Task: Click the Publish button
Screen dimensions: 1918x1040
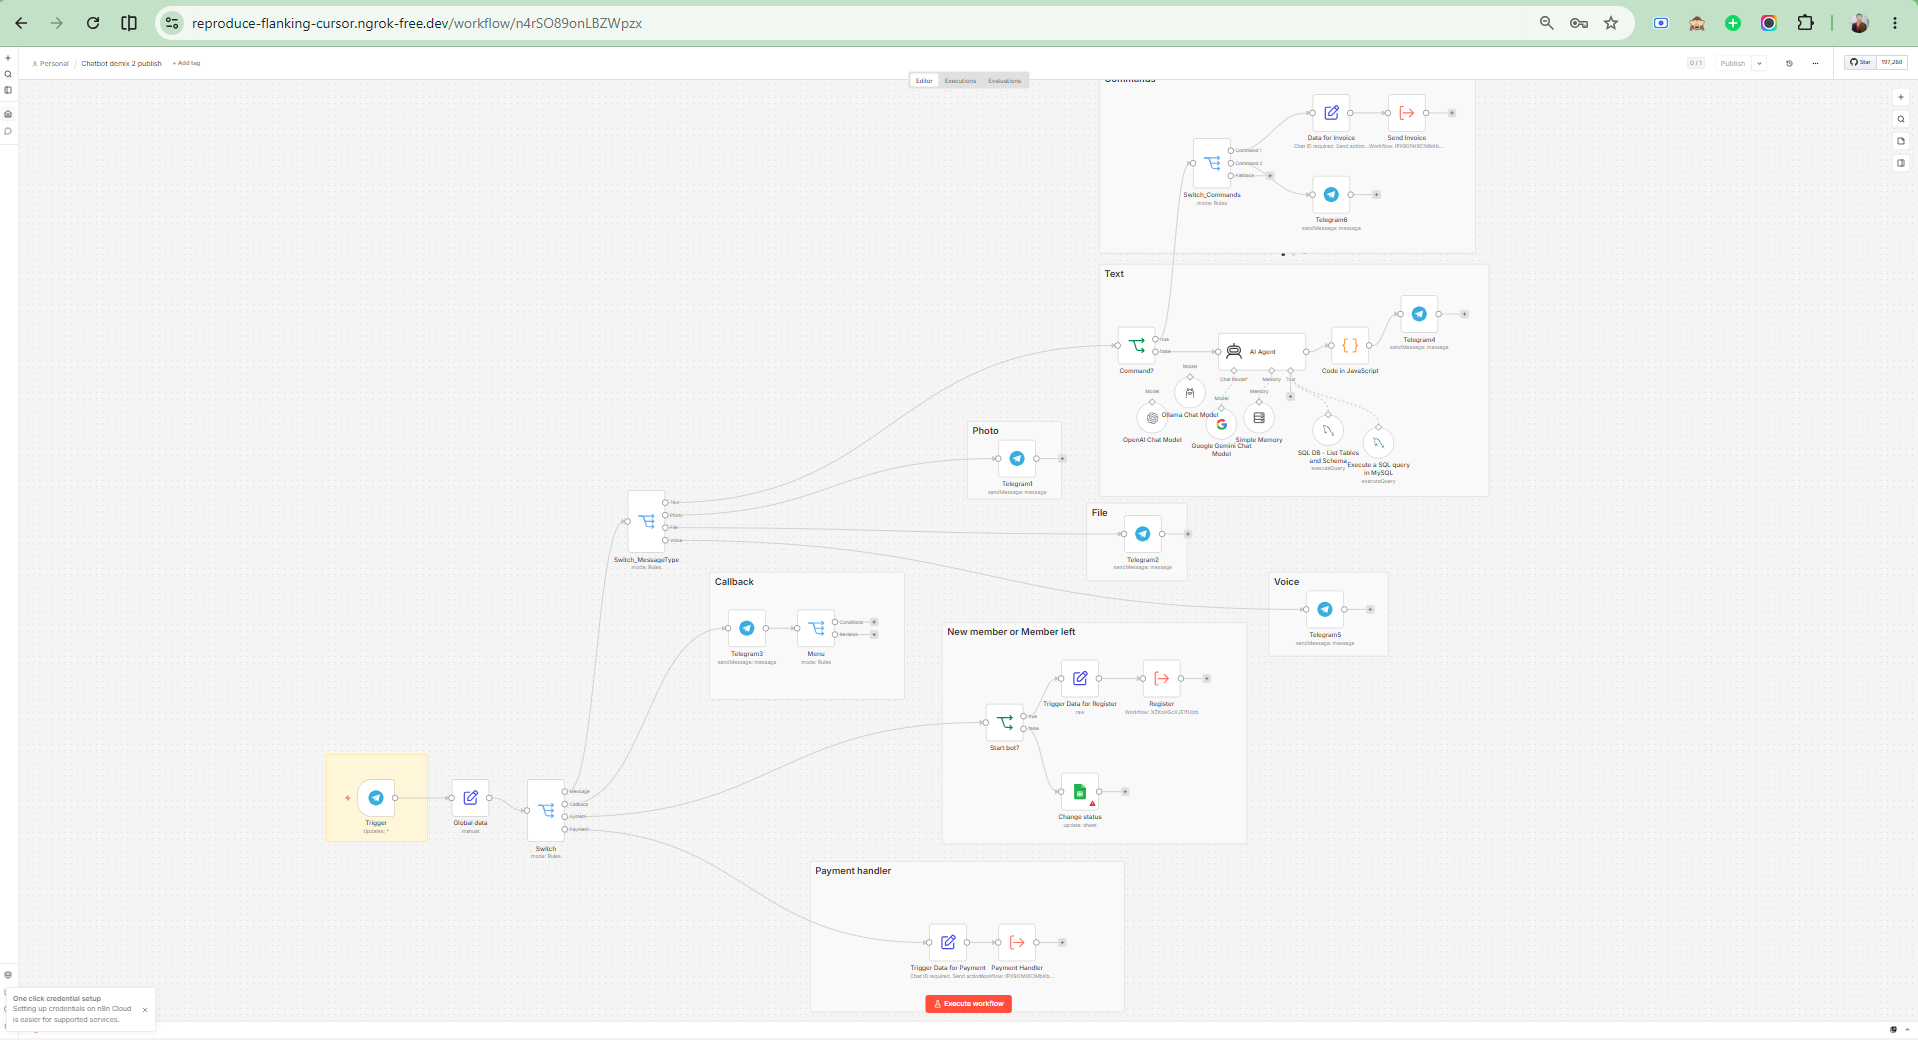Action: coord(1732,63)
